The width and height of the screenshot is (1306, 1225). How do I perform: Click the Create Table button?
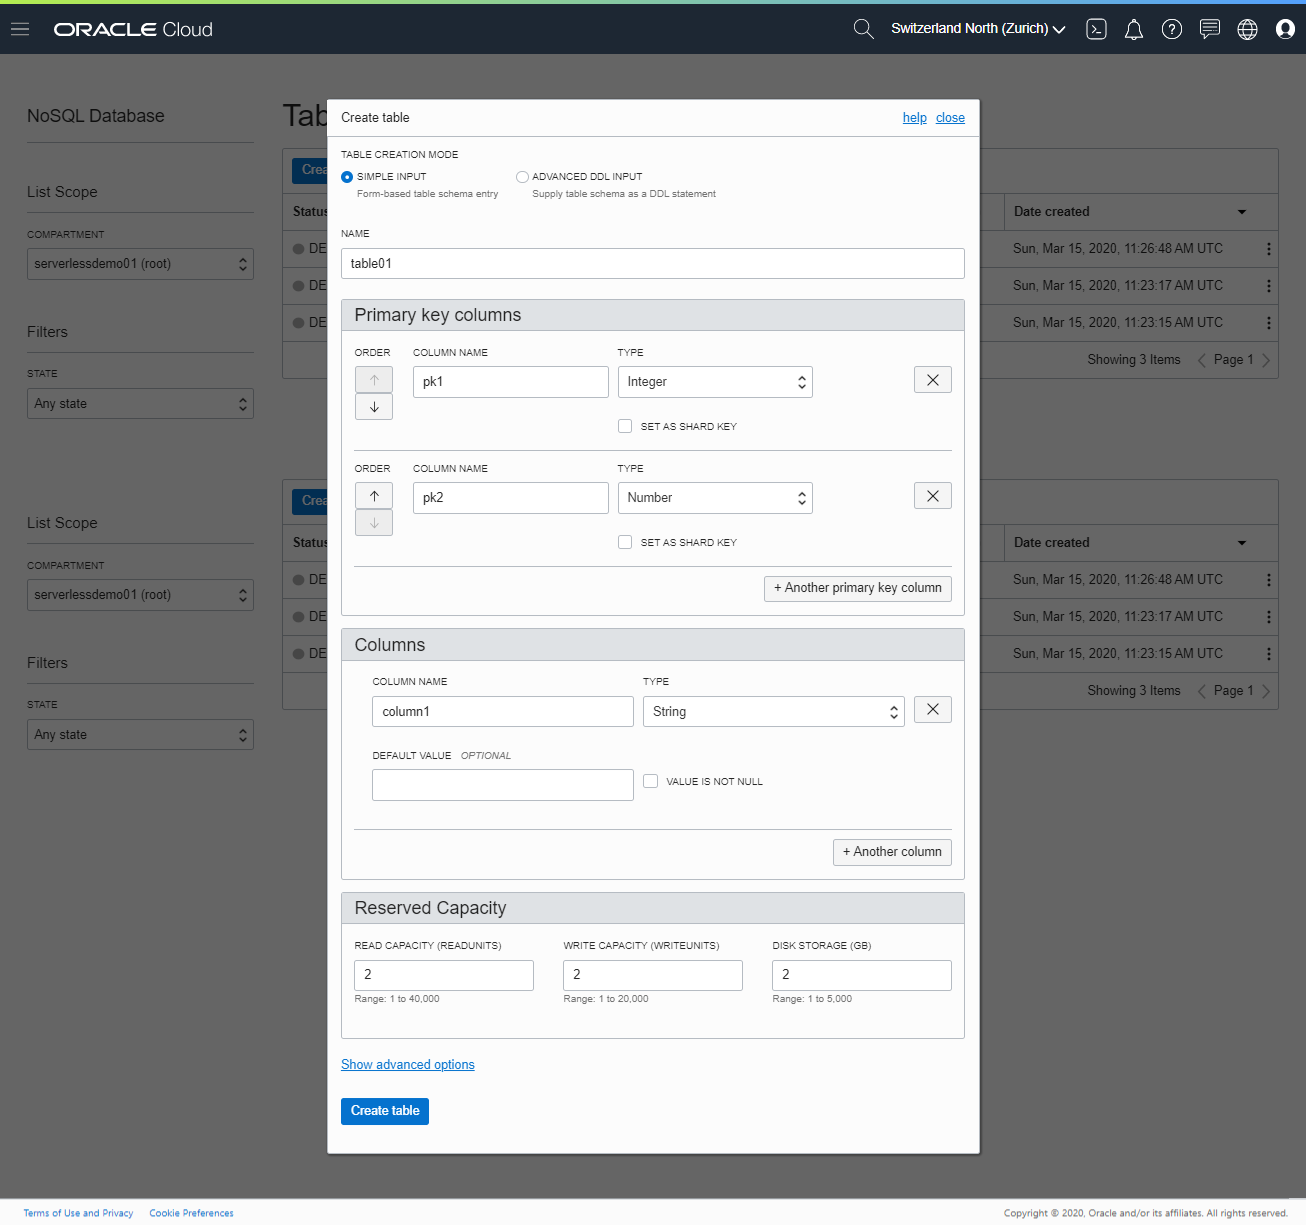(x=384, y=1111)
